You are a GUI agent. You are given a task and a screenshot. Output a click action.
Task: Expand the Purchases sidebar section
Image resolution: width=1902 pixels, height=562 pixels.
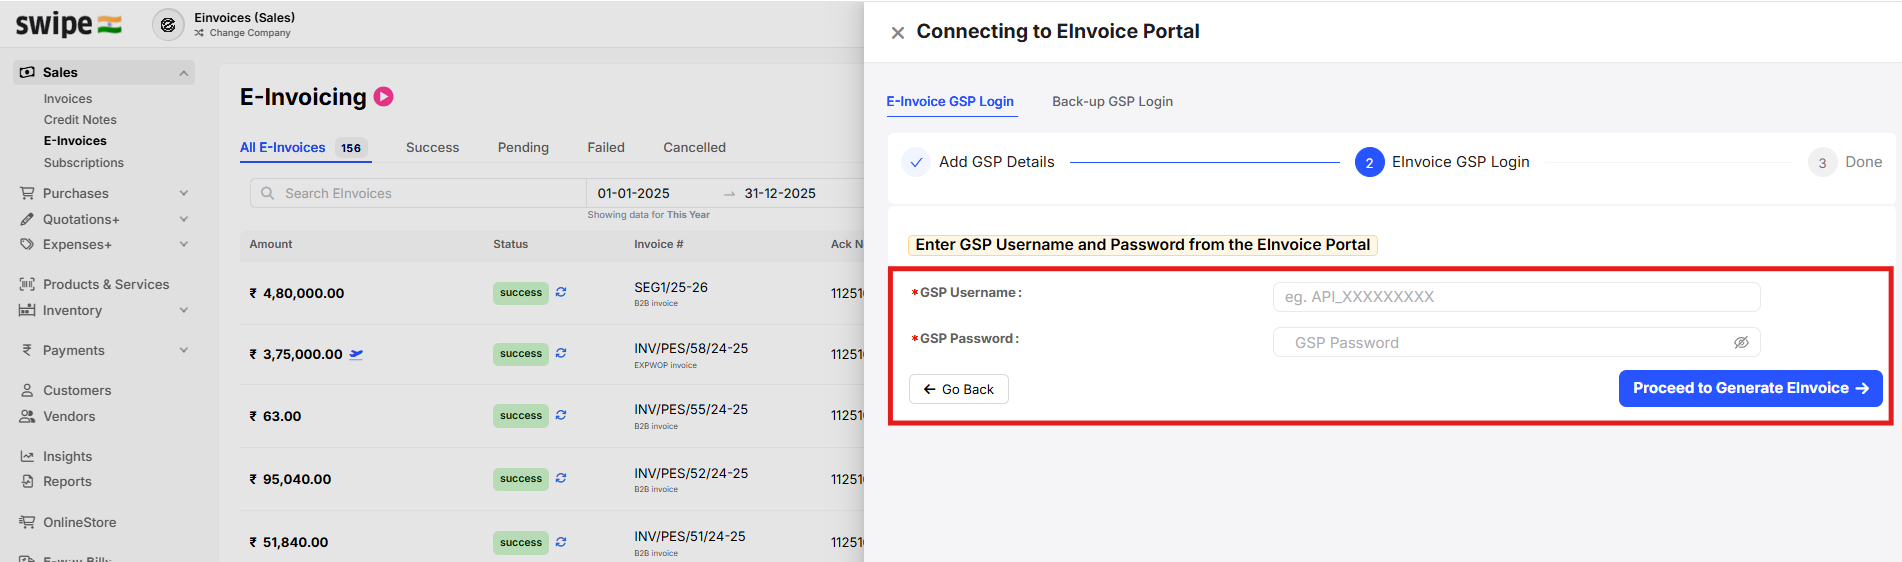click(x=184, y=193)
